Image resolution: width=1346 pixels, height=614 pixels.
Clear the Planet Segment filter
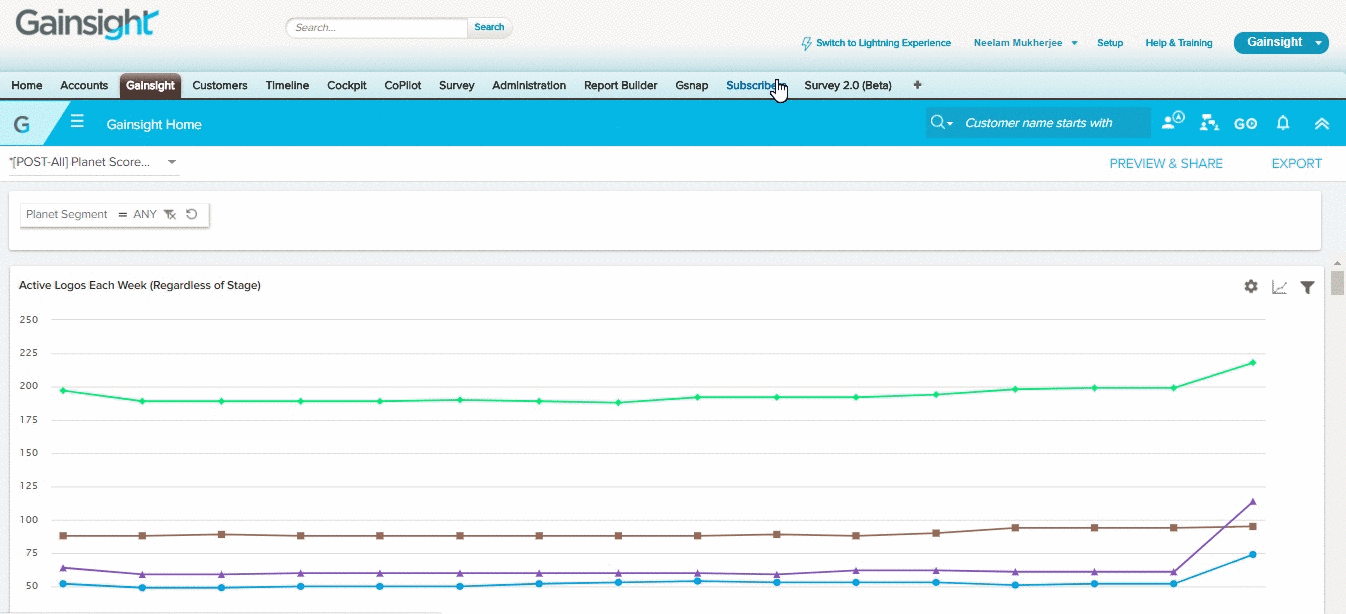[x=170, y=214]
